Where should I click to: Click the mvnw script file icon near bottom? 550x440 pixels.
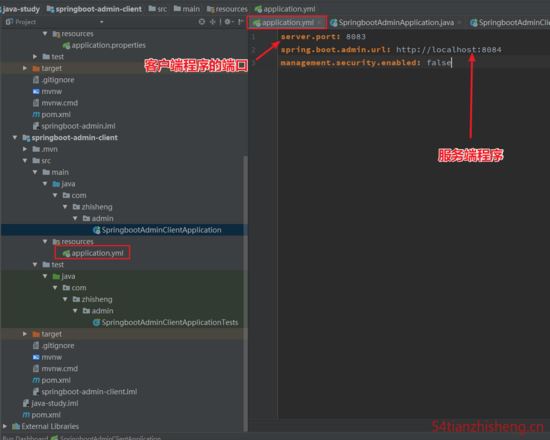(36, 357)
